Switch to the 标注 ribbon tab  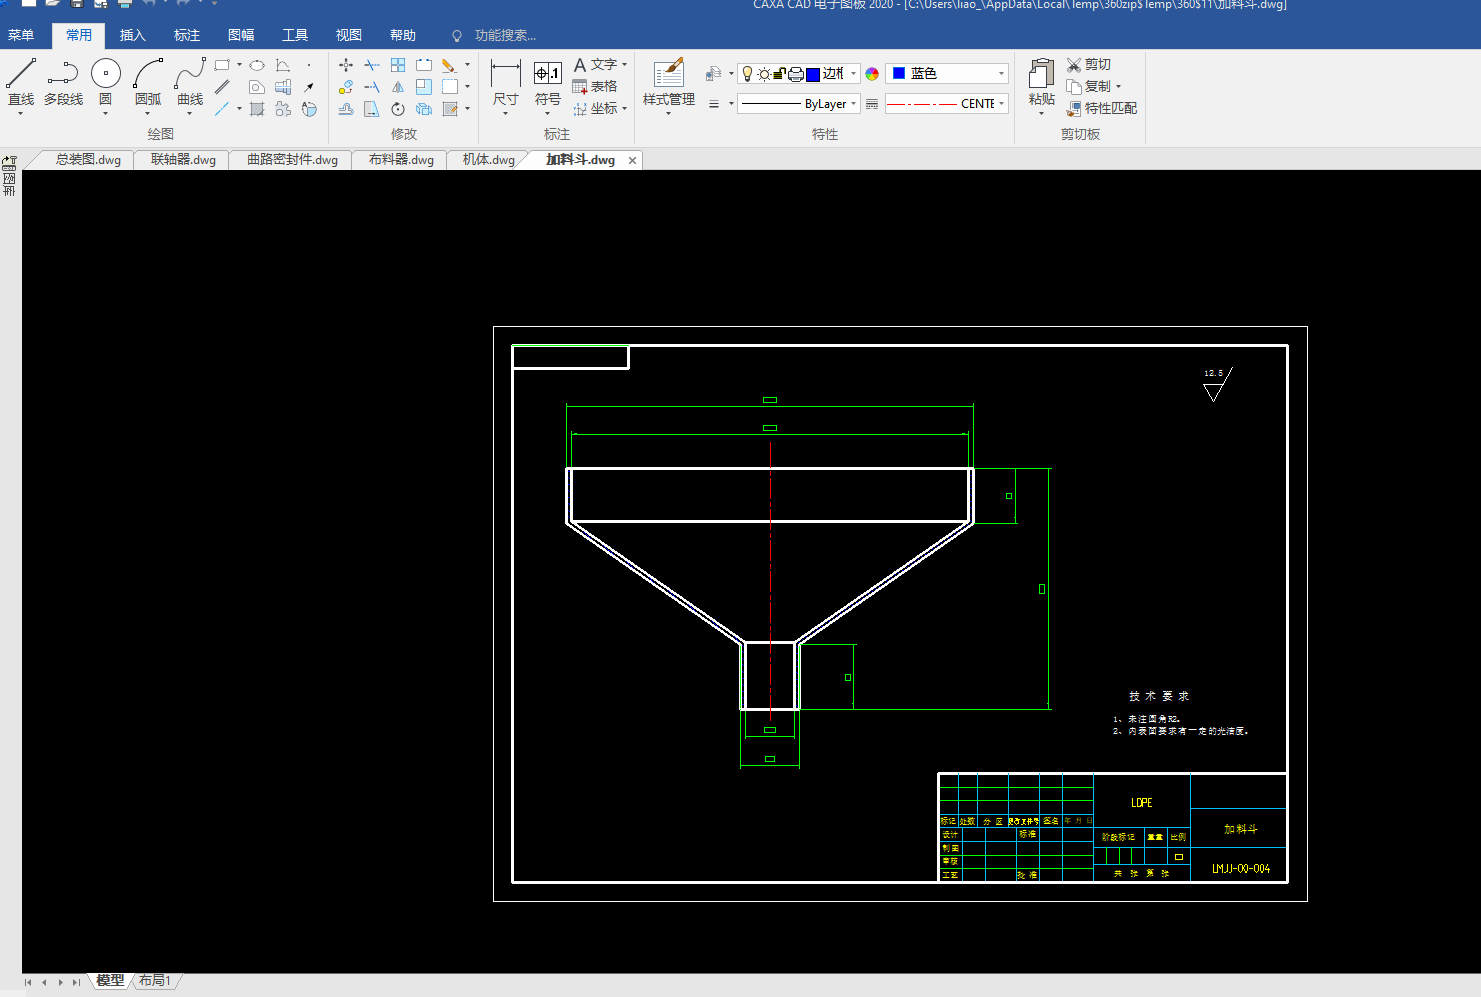coord(187,35)
